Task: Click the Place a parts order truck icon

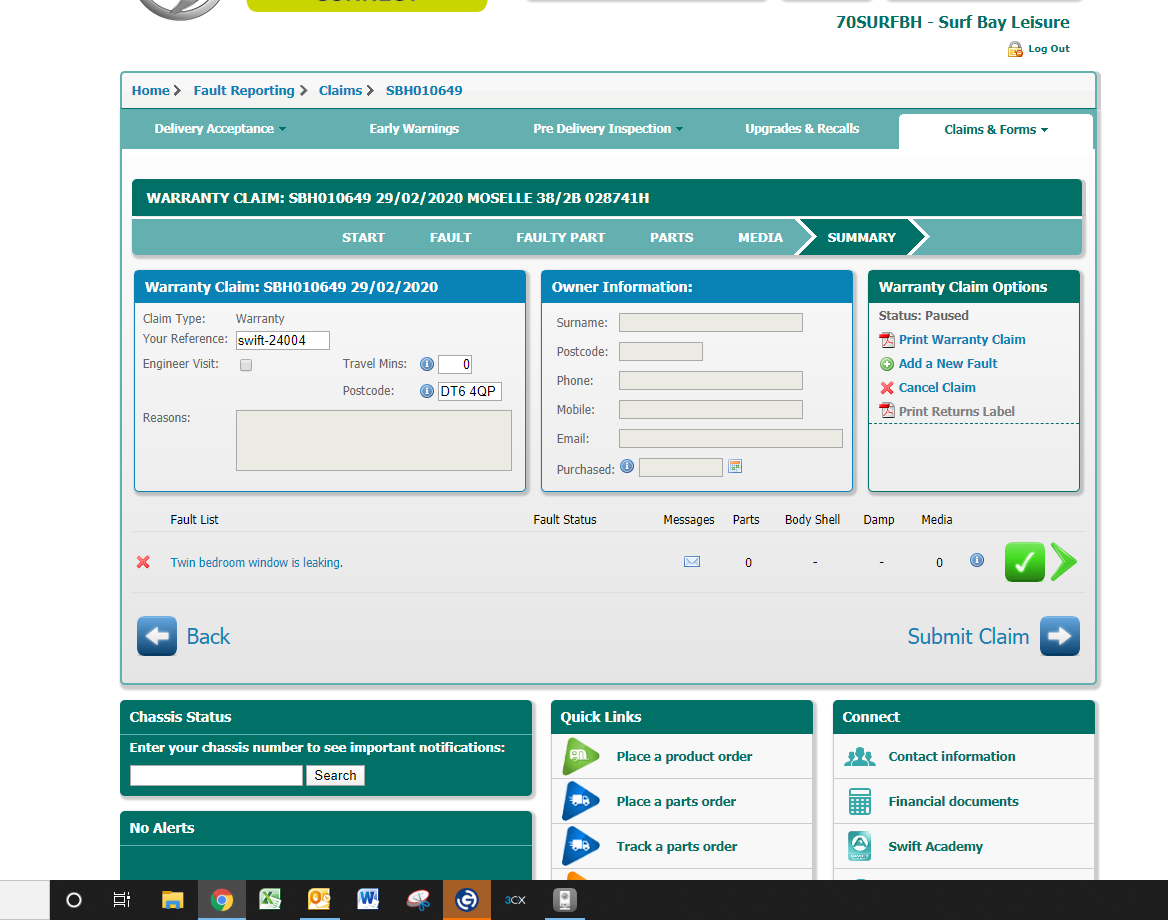Action: click(x=581, y=802)
